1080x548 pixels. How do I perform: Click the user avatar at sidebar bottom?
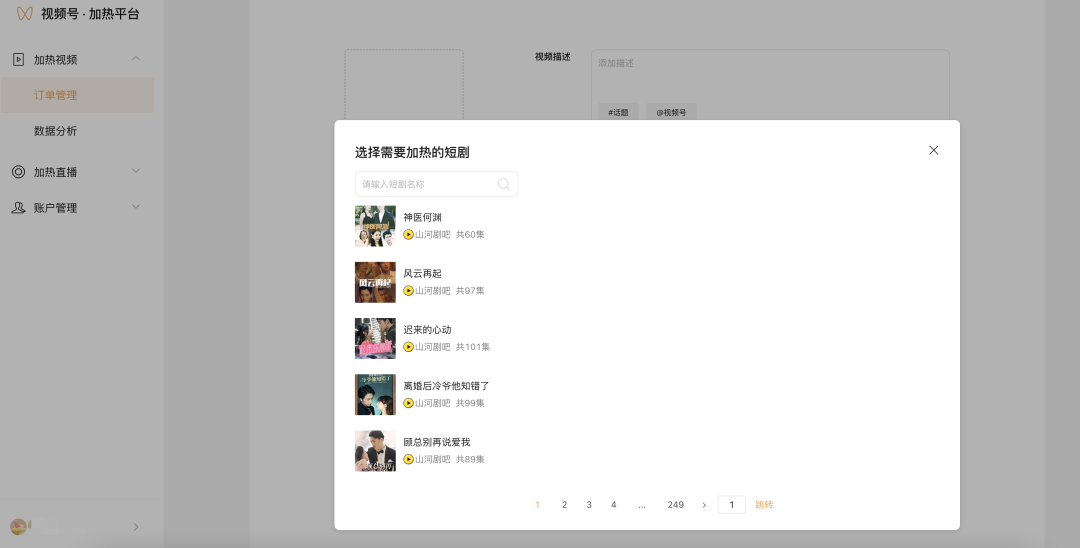18,527
